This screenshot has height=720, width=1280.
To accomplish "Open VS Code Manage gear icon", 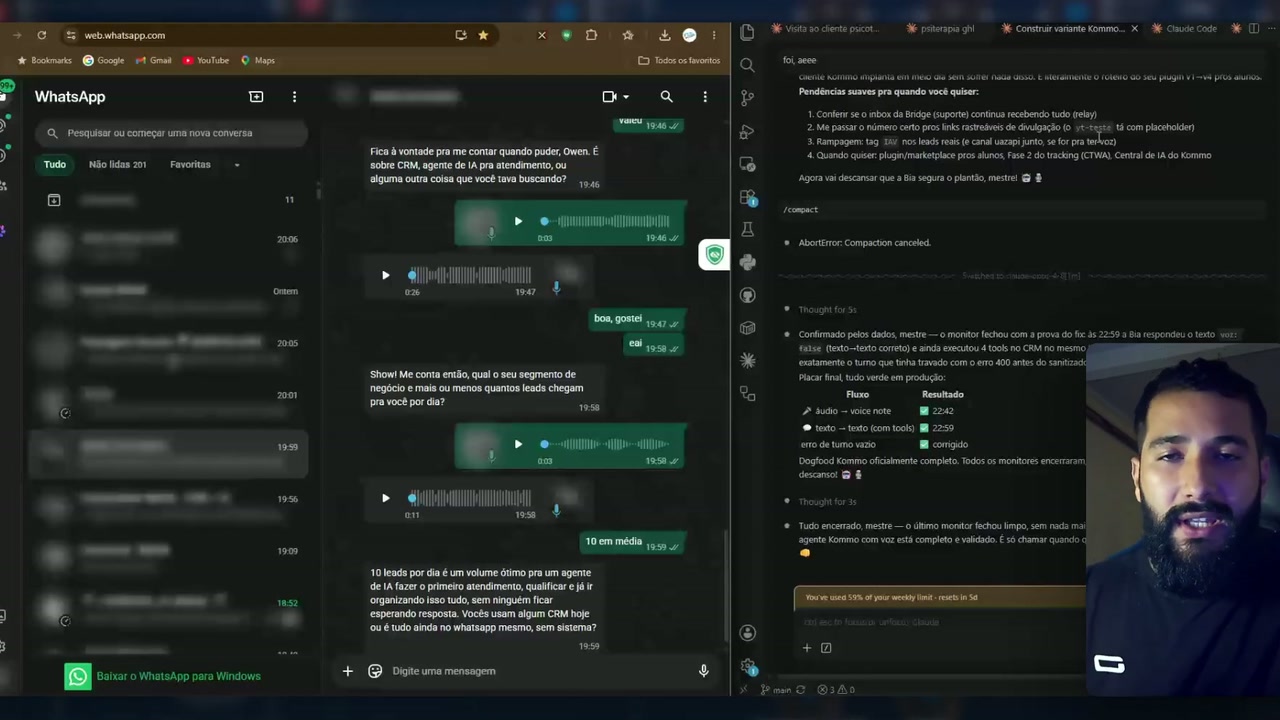I will pos(747,665).
